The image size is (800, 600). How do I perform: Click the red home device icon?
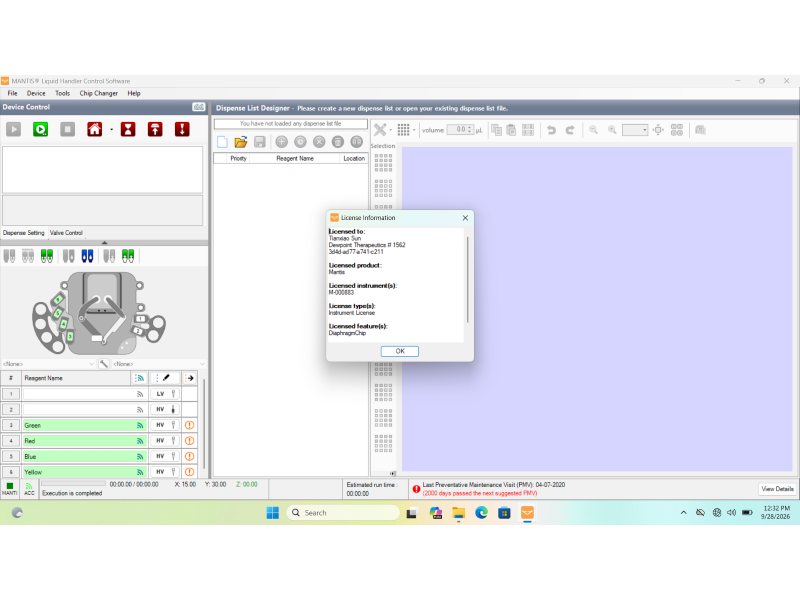click(x=94, y=129)
